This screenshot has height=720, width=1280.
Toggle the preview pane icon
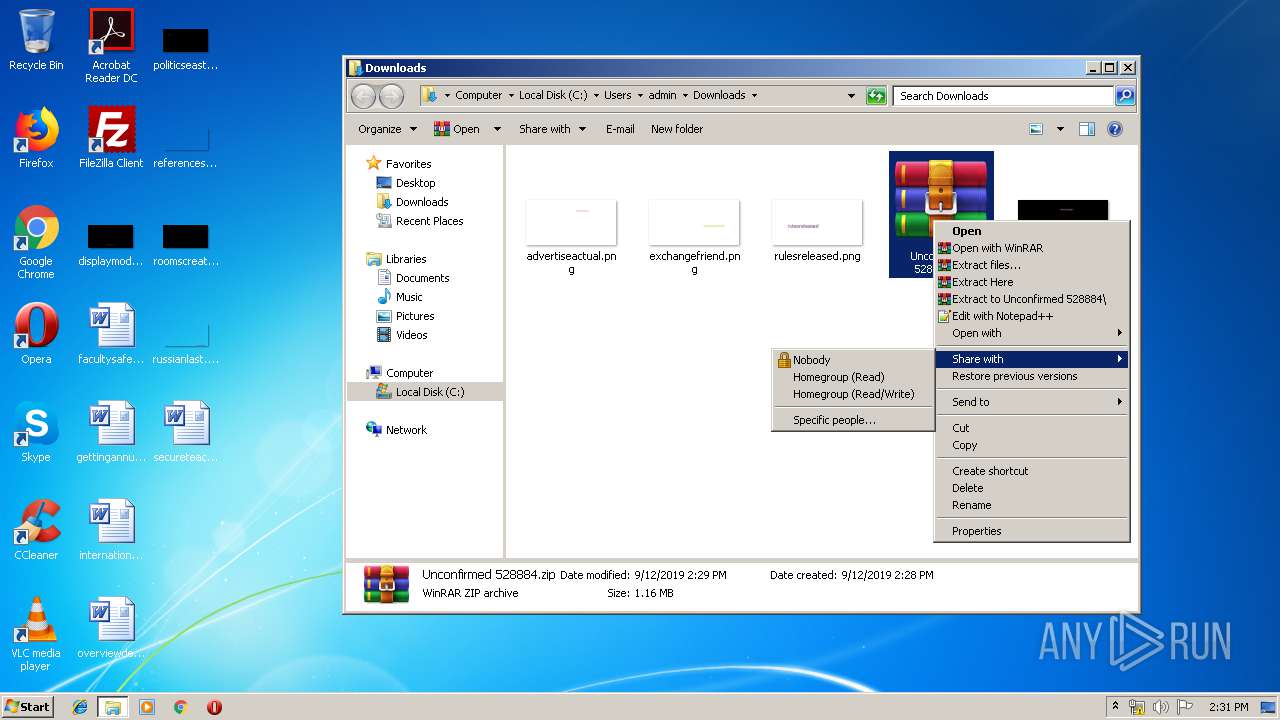click(x=1087, y=129)
